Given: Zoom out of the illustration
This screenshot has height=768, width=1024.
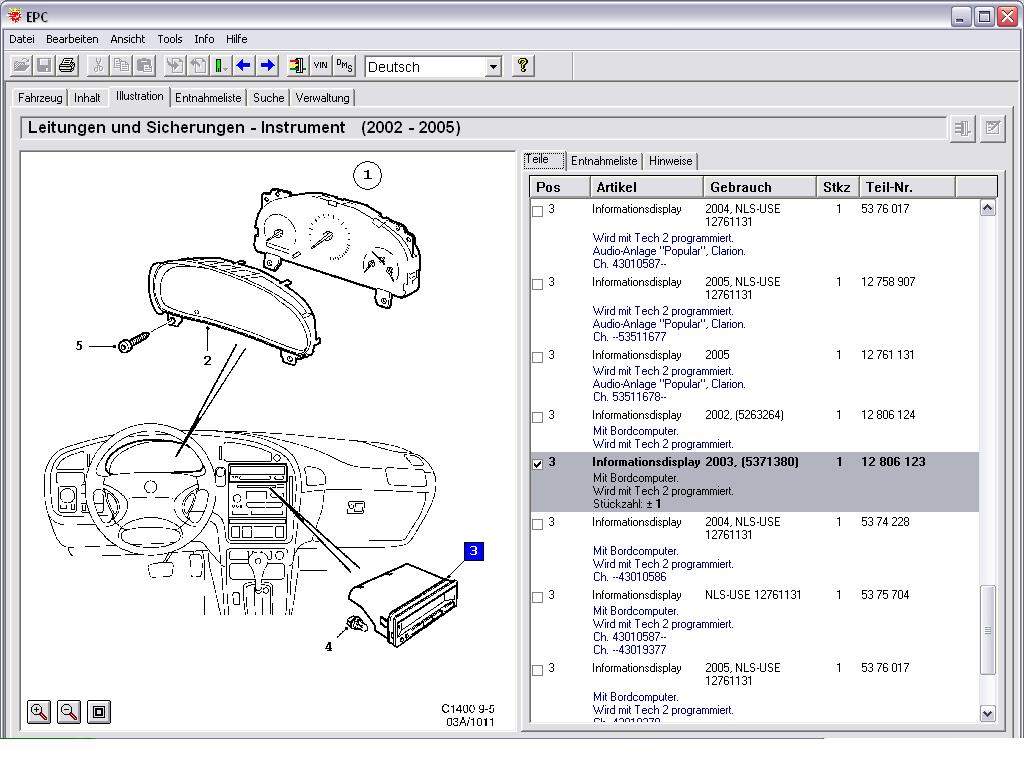Looking at the screenshot, I should pos(69,711).
